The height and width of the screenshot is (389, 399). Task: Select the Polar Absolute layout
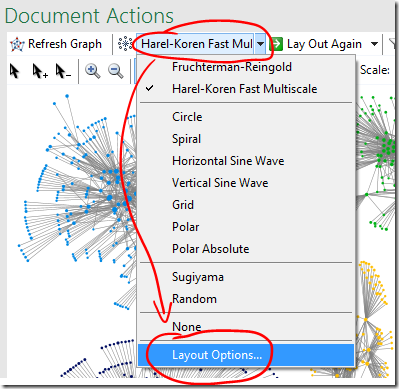pyautogui.click(x=246, y=249)
